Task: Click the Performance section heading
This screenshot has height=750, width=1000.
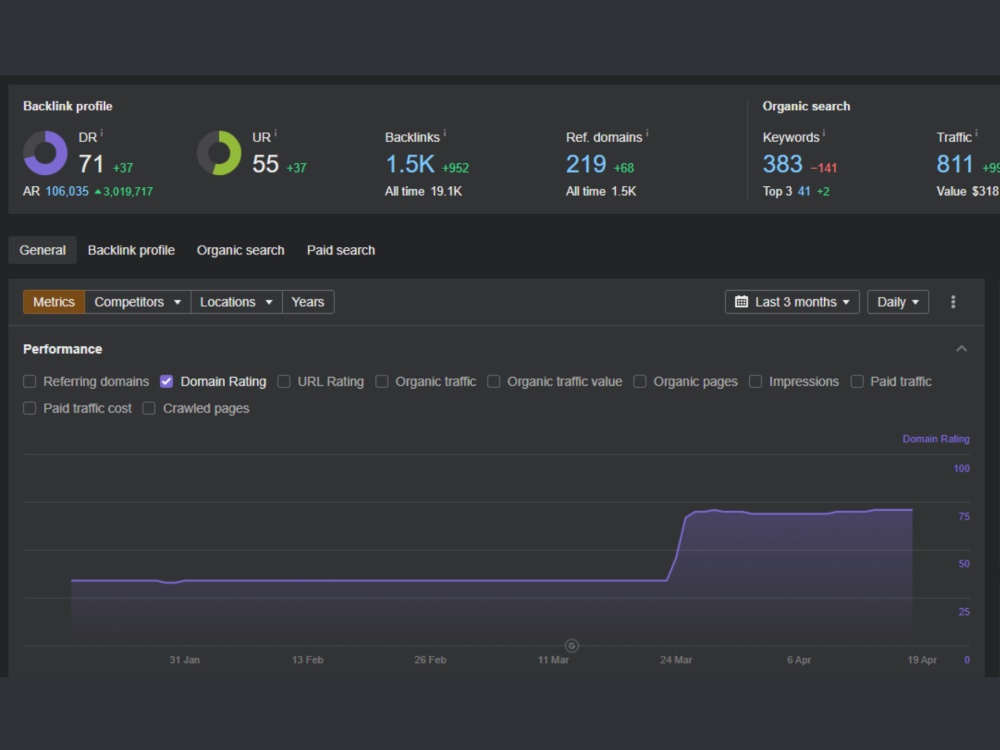Action: (x=62, y=349)
